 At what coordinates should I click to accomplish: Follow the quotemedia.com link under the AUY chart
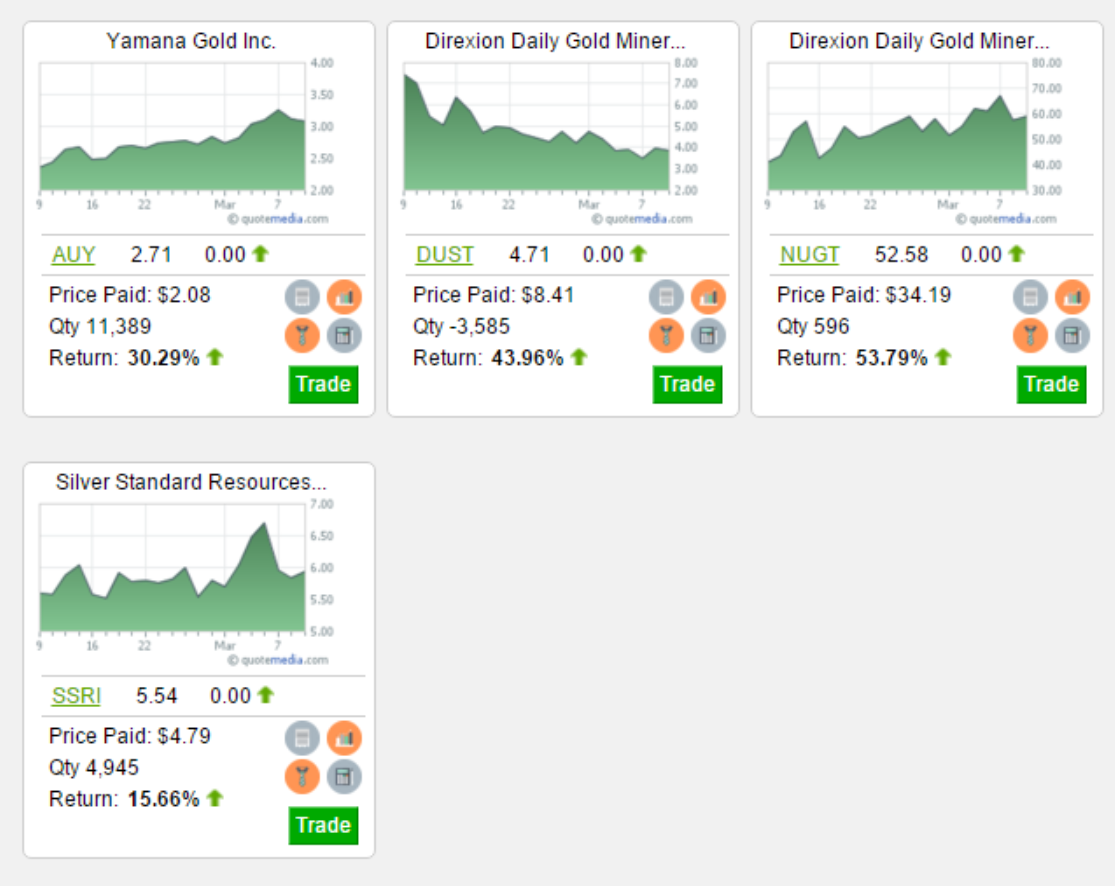point(278,219)
